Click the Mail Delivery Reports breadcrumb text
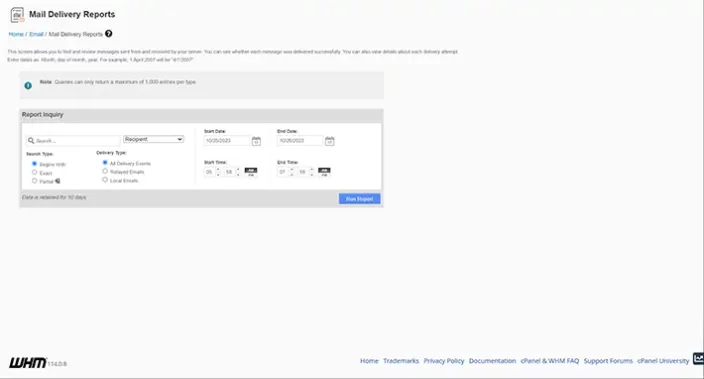The width and height of the screenshot is (704, 379). tap(75, 34)
